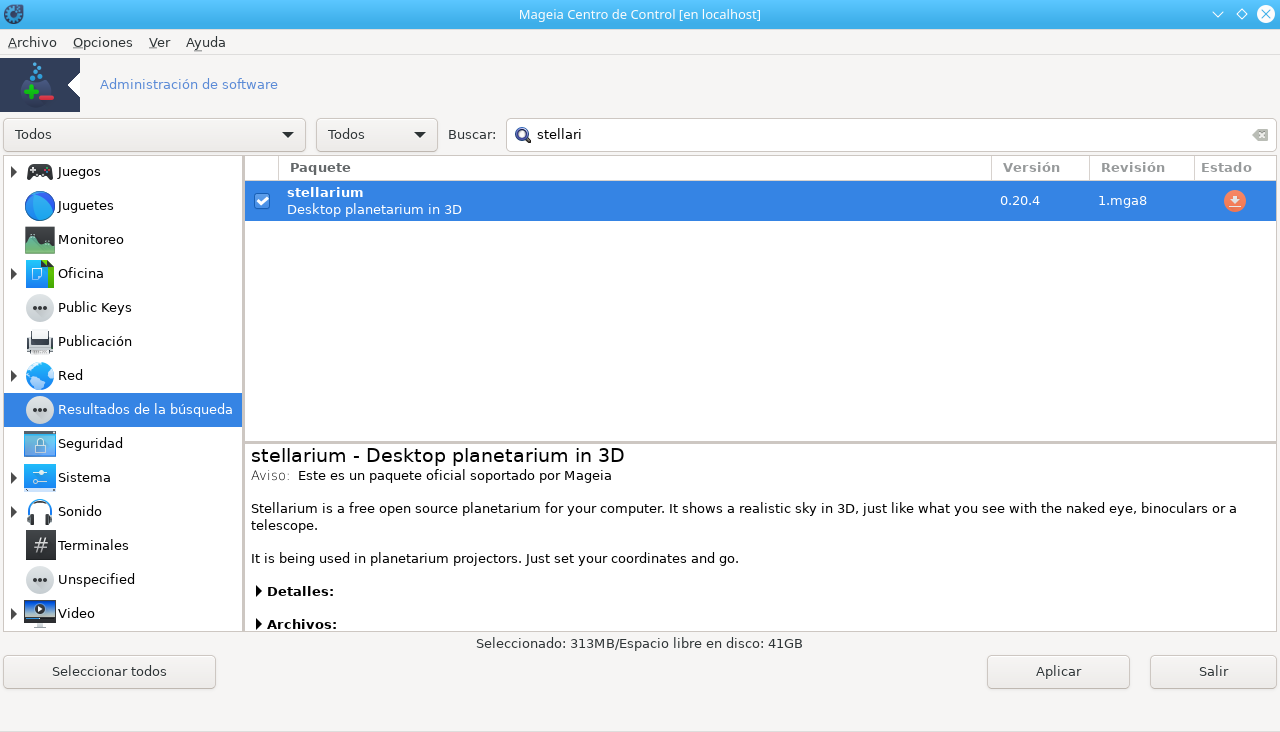The image size is (1280, 732).
Task: Click Aplicar to install packages
Action: [1058, 672]
